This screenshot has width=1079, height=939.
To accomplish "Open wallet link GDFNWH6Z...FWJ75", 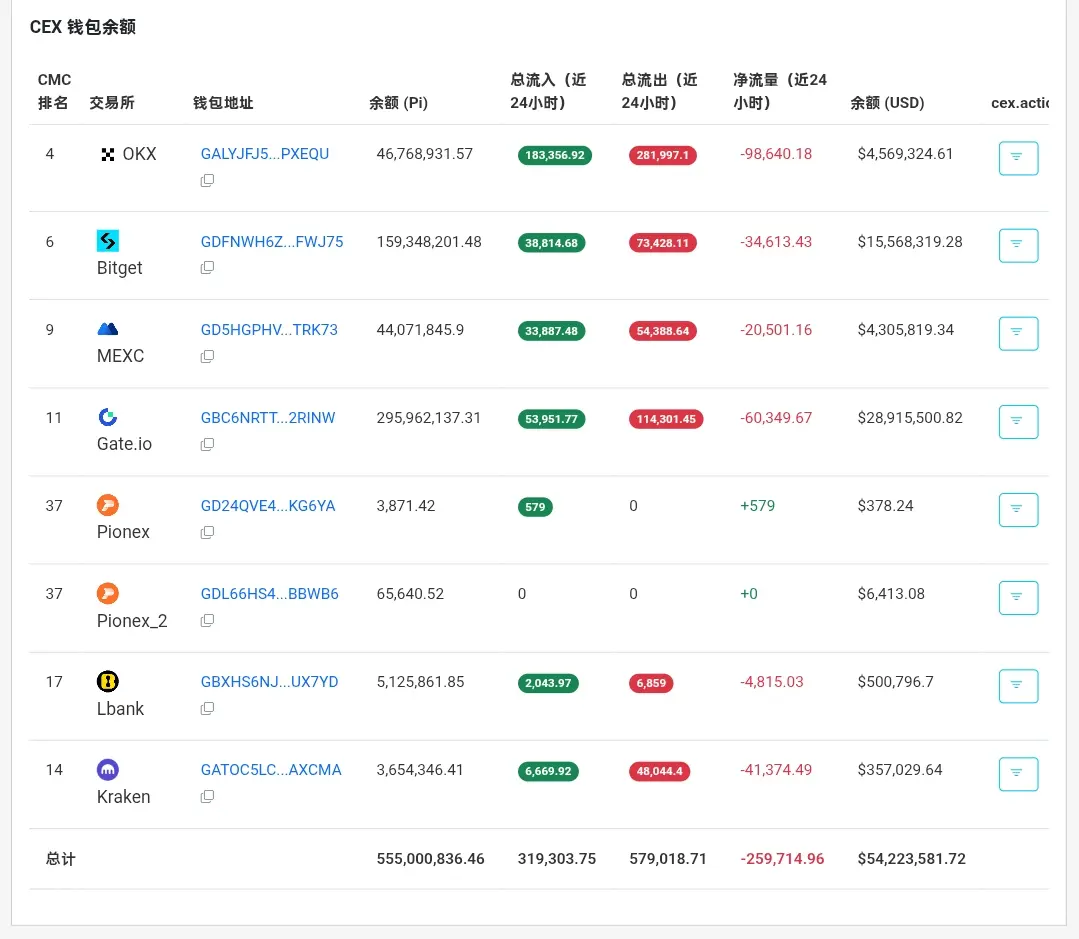I will [x=272, y=242].
